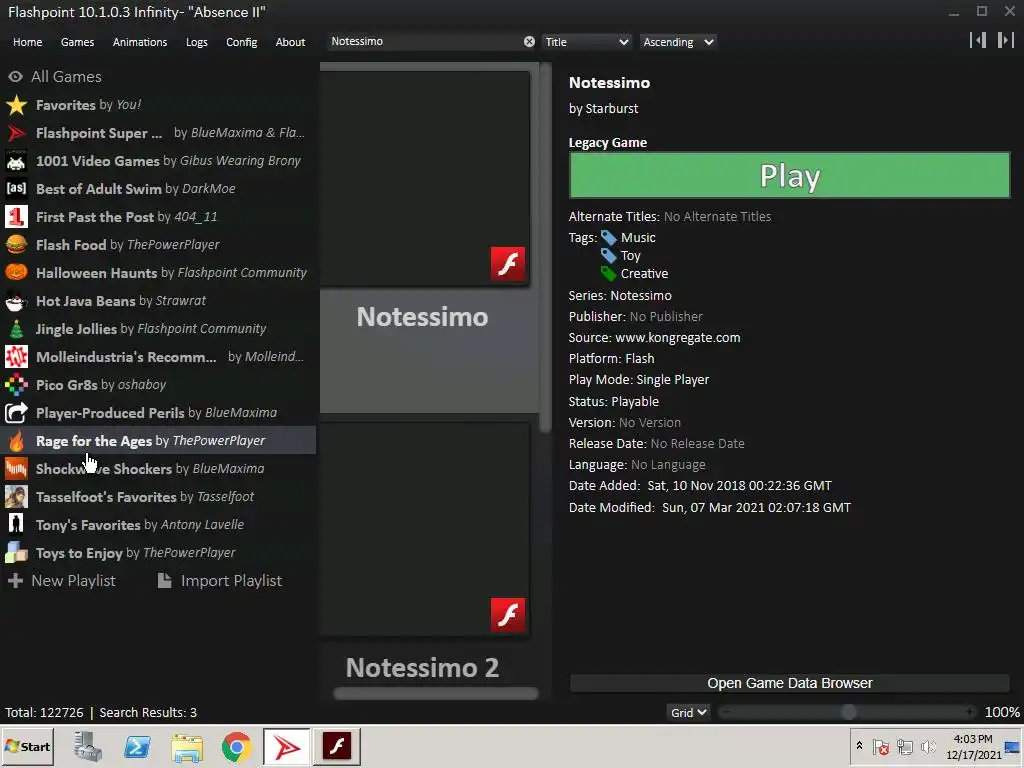1024x768 pixels.
Task: Open Server Manager from the taskbar
Action: 88,746
